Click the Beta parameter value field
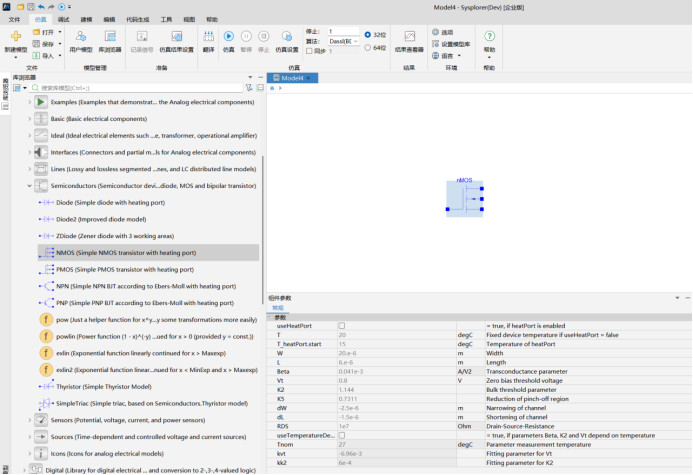 tap(397, 372)
